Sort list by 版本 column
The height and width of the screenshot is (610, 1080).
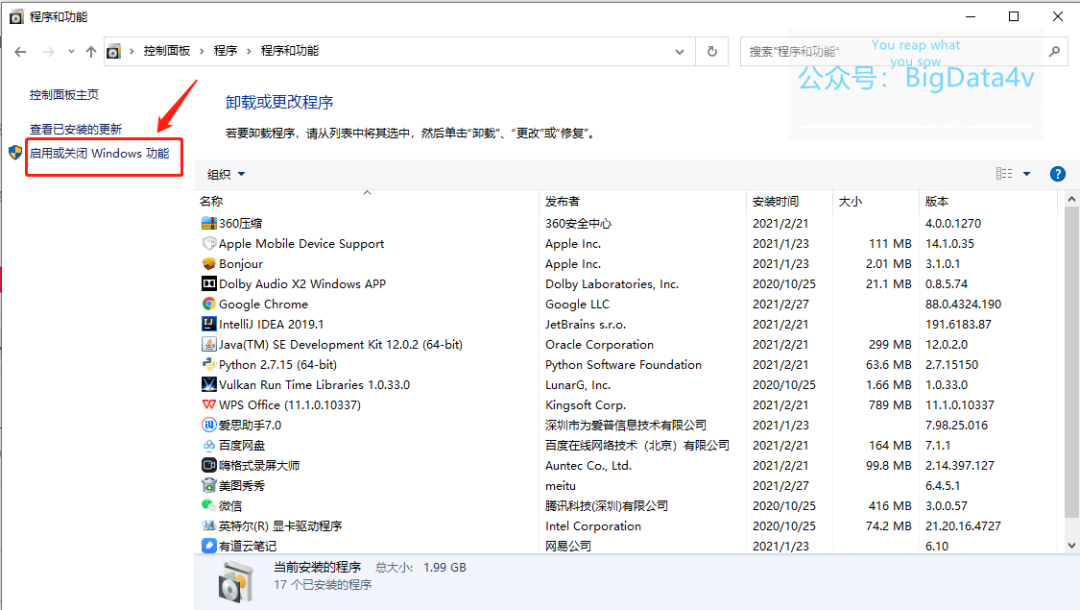click(x=988, y=201)
